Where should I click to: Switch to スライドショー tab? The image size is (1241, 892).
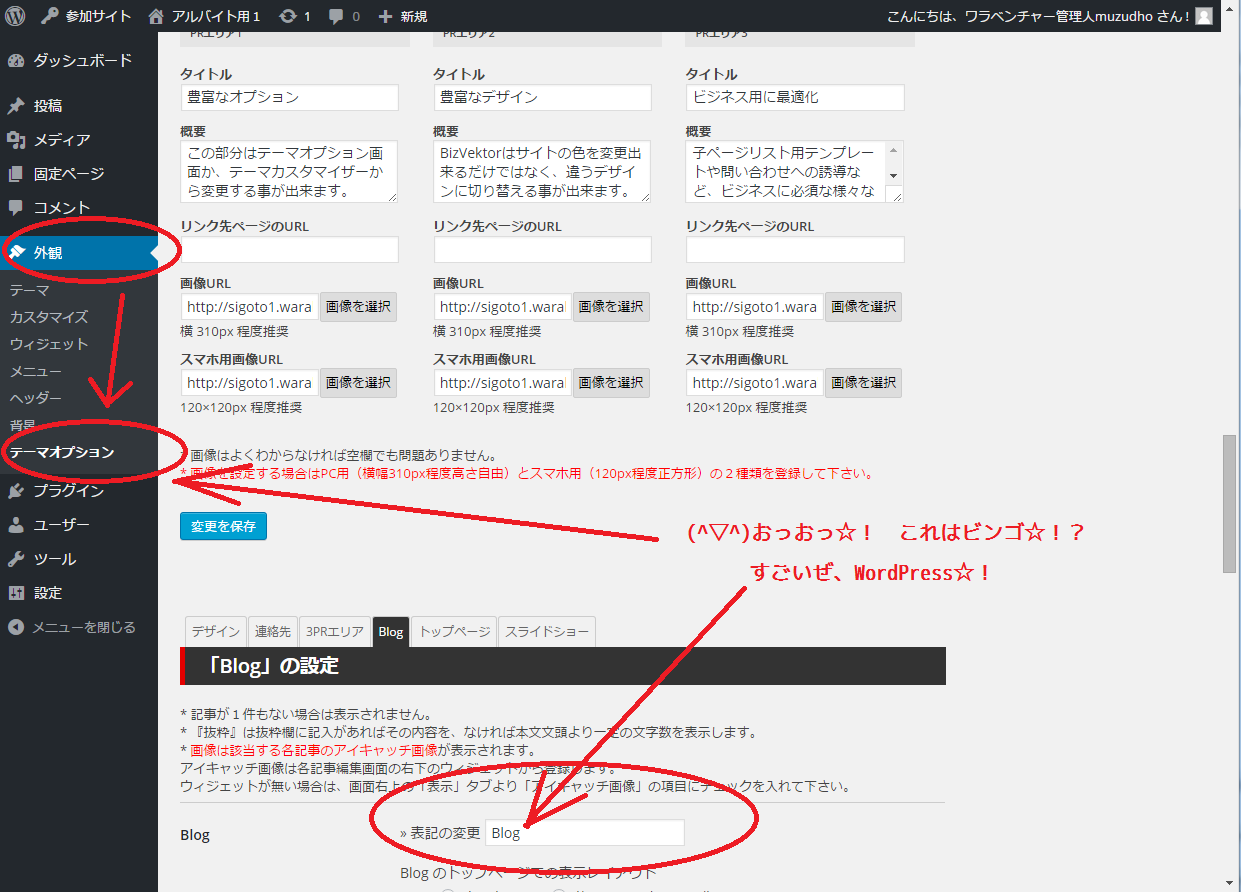547,632
